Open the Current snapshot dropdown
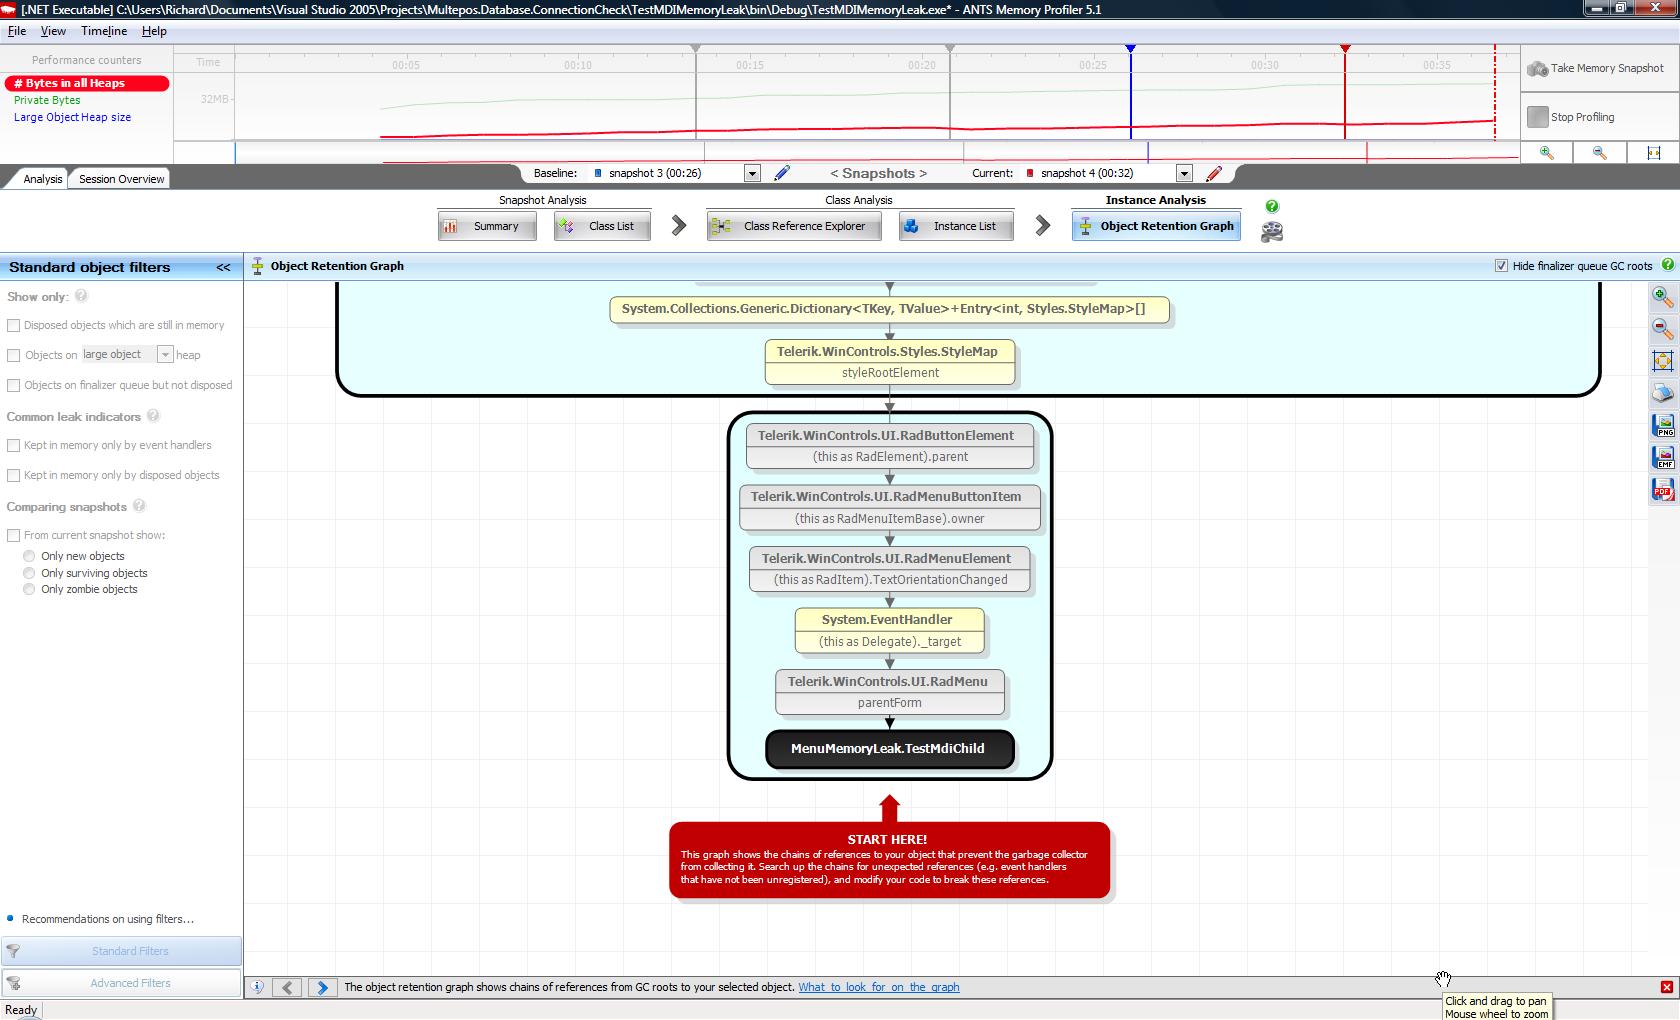1680x1020 pixels. click(x=1184, y=173)
